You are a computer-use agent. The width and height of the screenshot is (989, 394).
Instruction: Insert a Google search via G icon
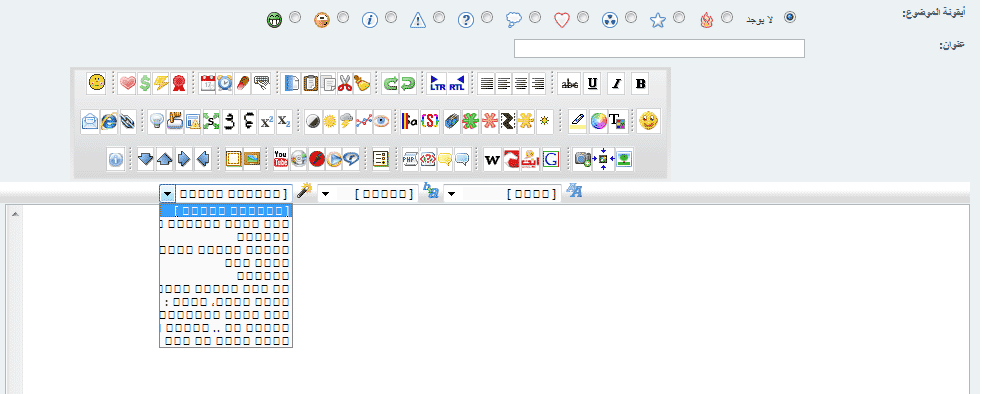pyautogui.click(x=551, y=159)
